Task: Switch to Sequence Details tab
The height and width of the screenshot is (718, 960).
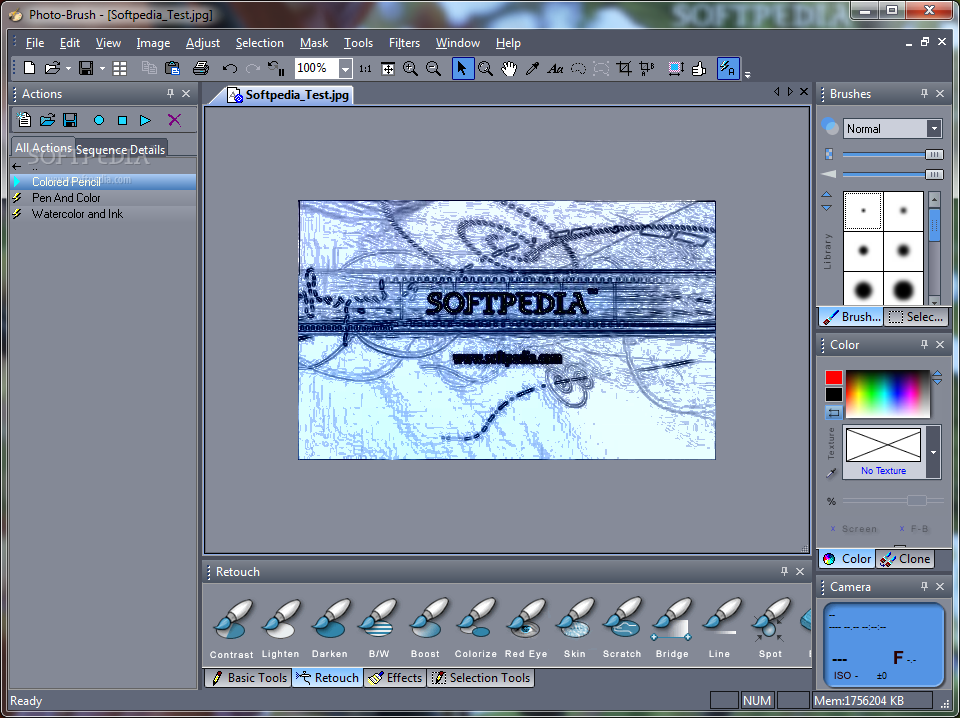Action: (x=121, y=149)
